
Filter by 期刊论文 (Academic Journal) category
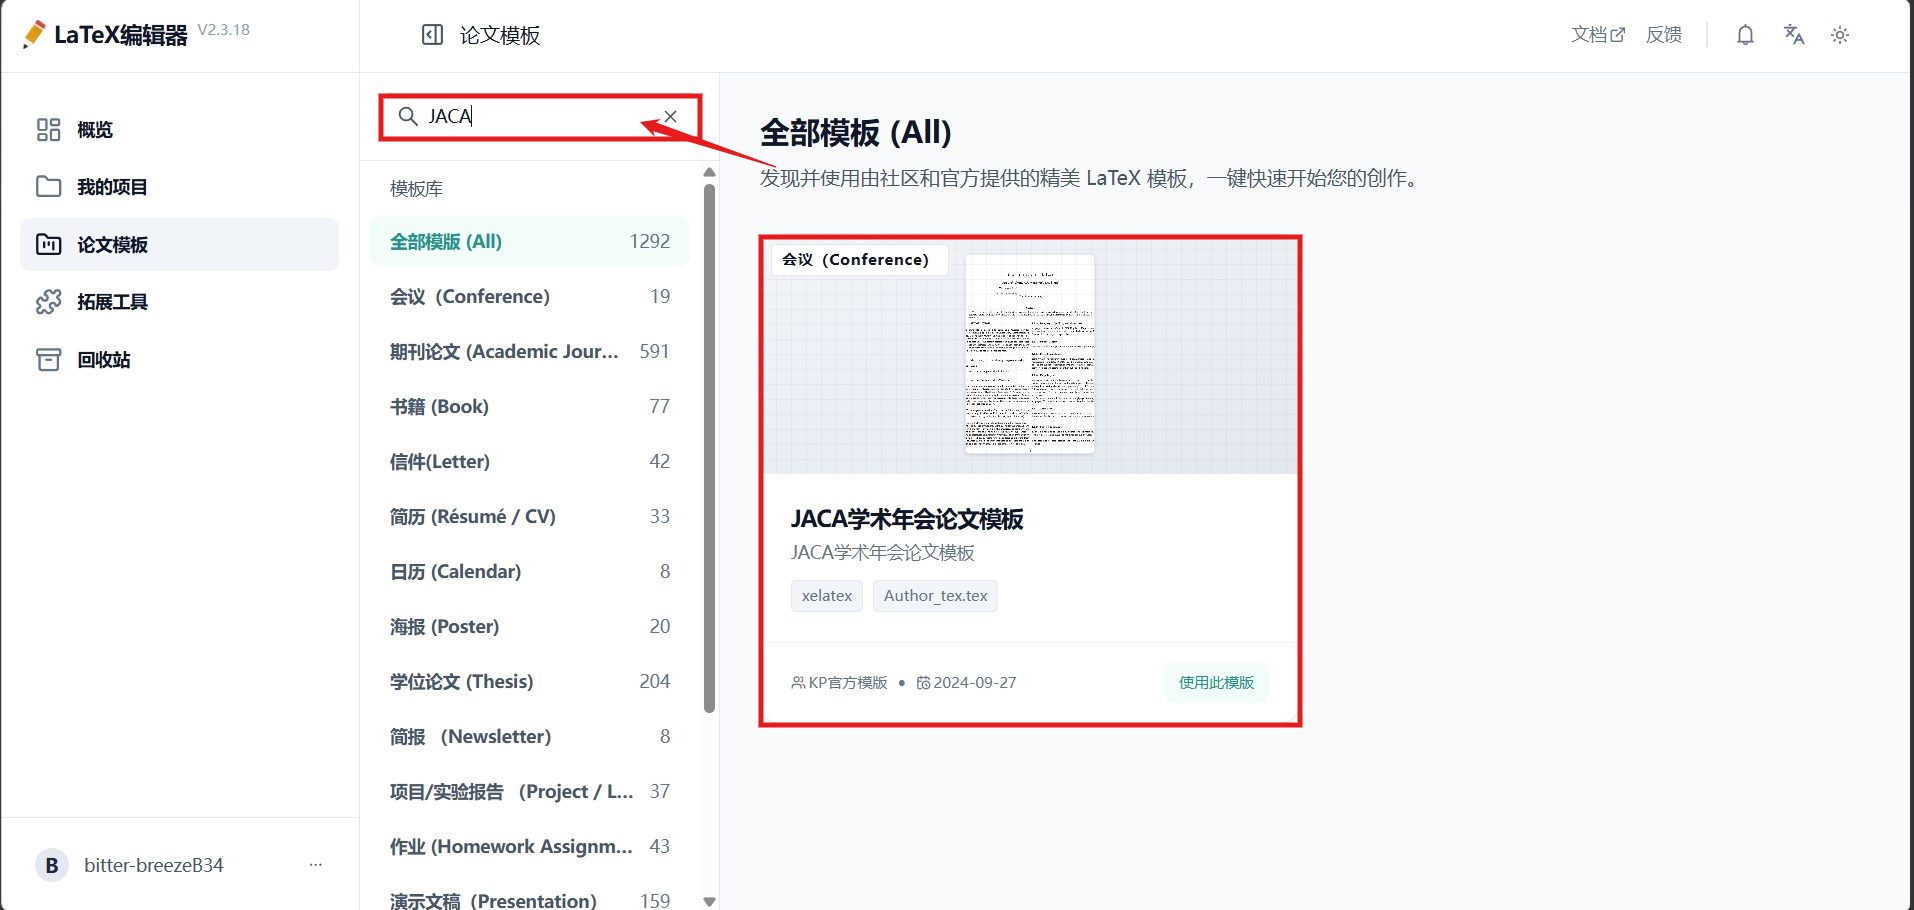point(530,352)
